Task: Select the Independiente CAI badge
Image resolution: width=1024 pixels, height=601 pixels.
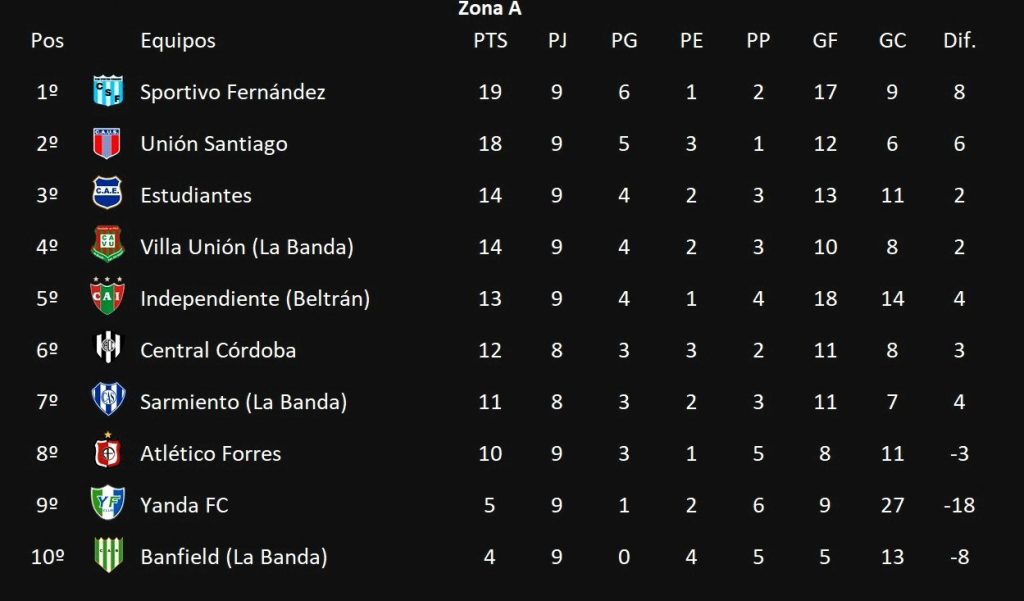Action: (107, 296)
